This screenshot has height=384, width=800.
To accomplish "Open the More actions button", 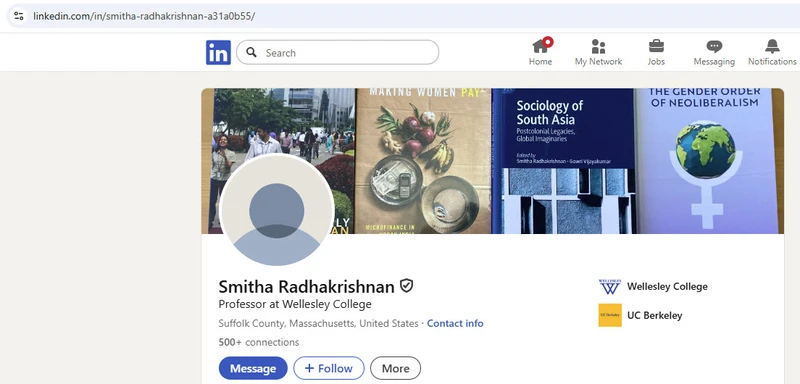I will (395, 368).
